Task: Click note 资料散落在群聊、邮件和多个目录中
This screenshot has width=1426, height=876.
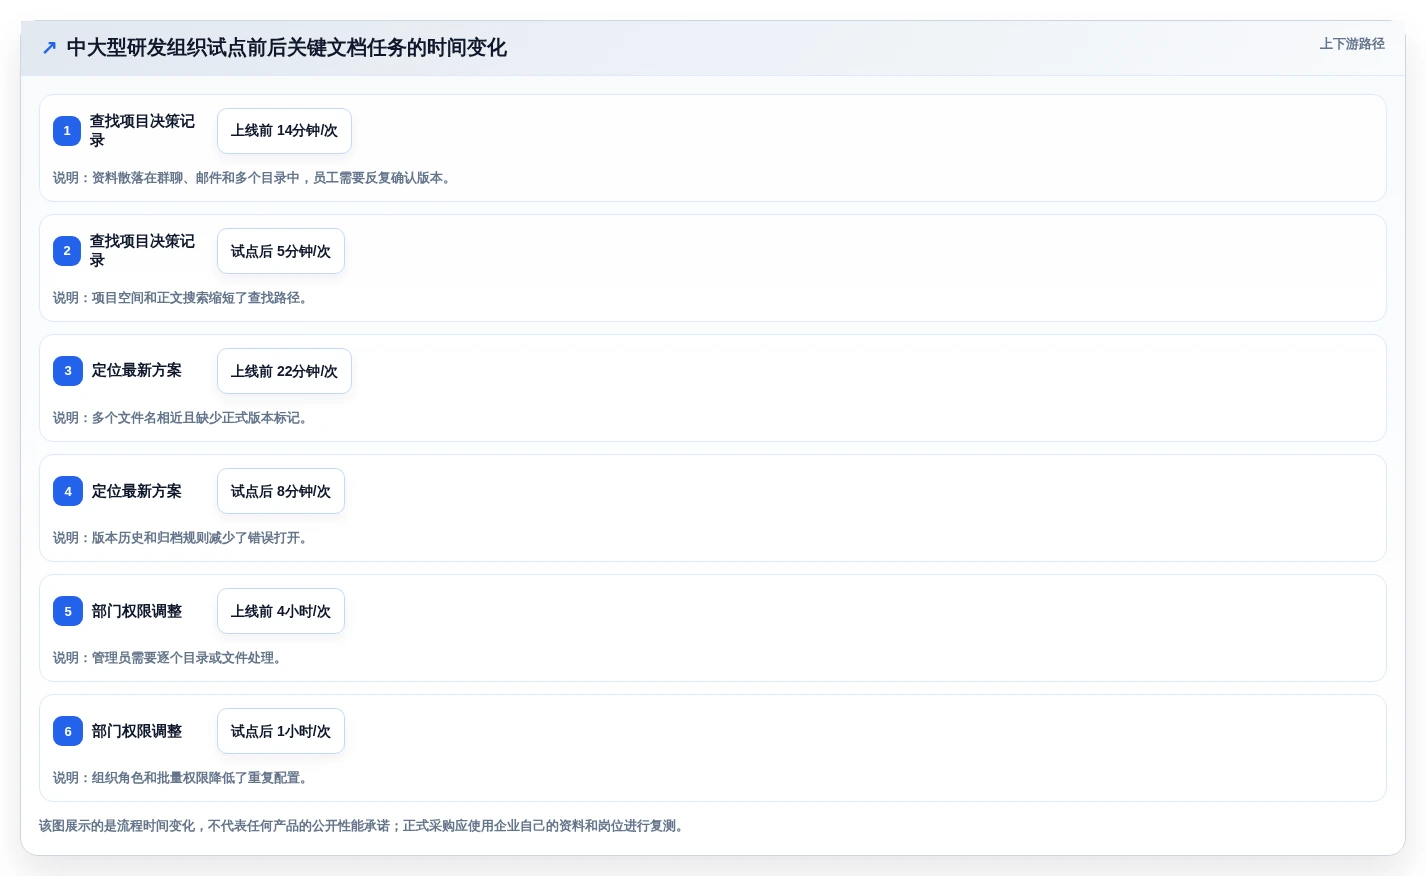Action: click(254, 178)
